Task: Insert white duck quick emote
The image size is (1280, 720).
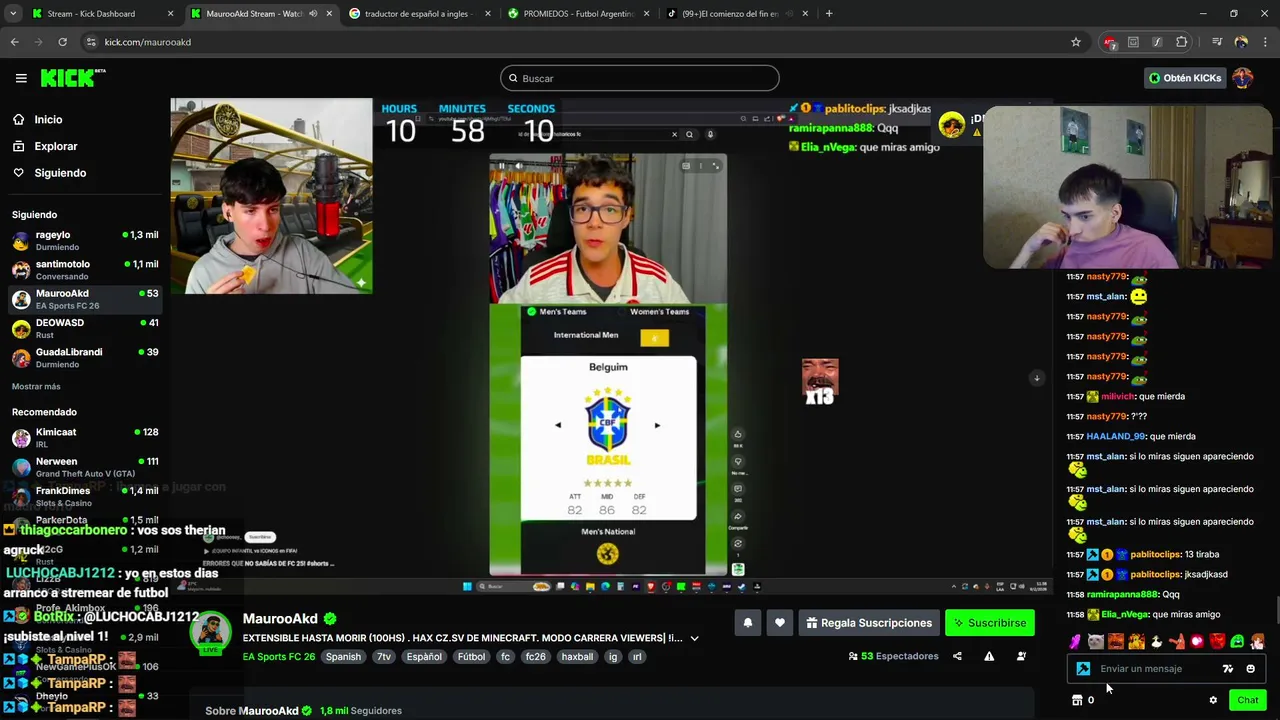Action: (1156, 642)
